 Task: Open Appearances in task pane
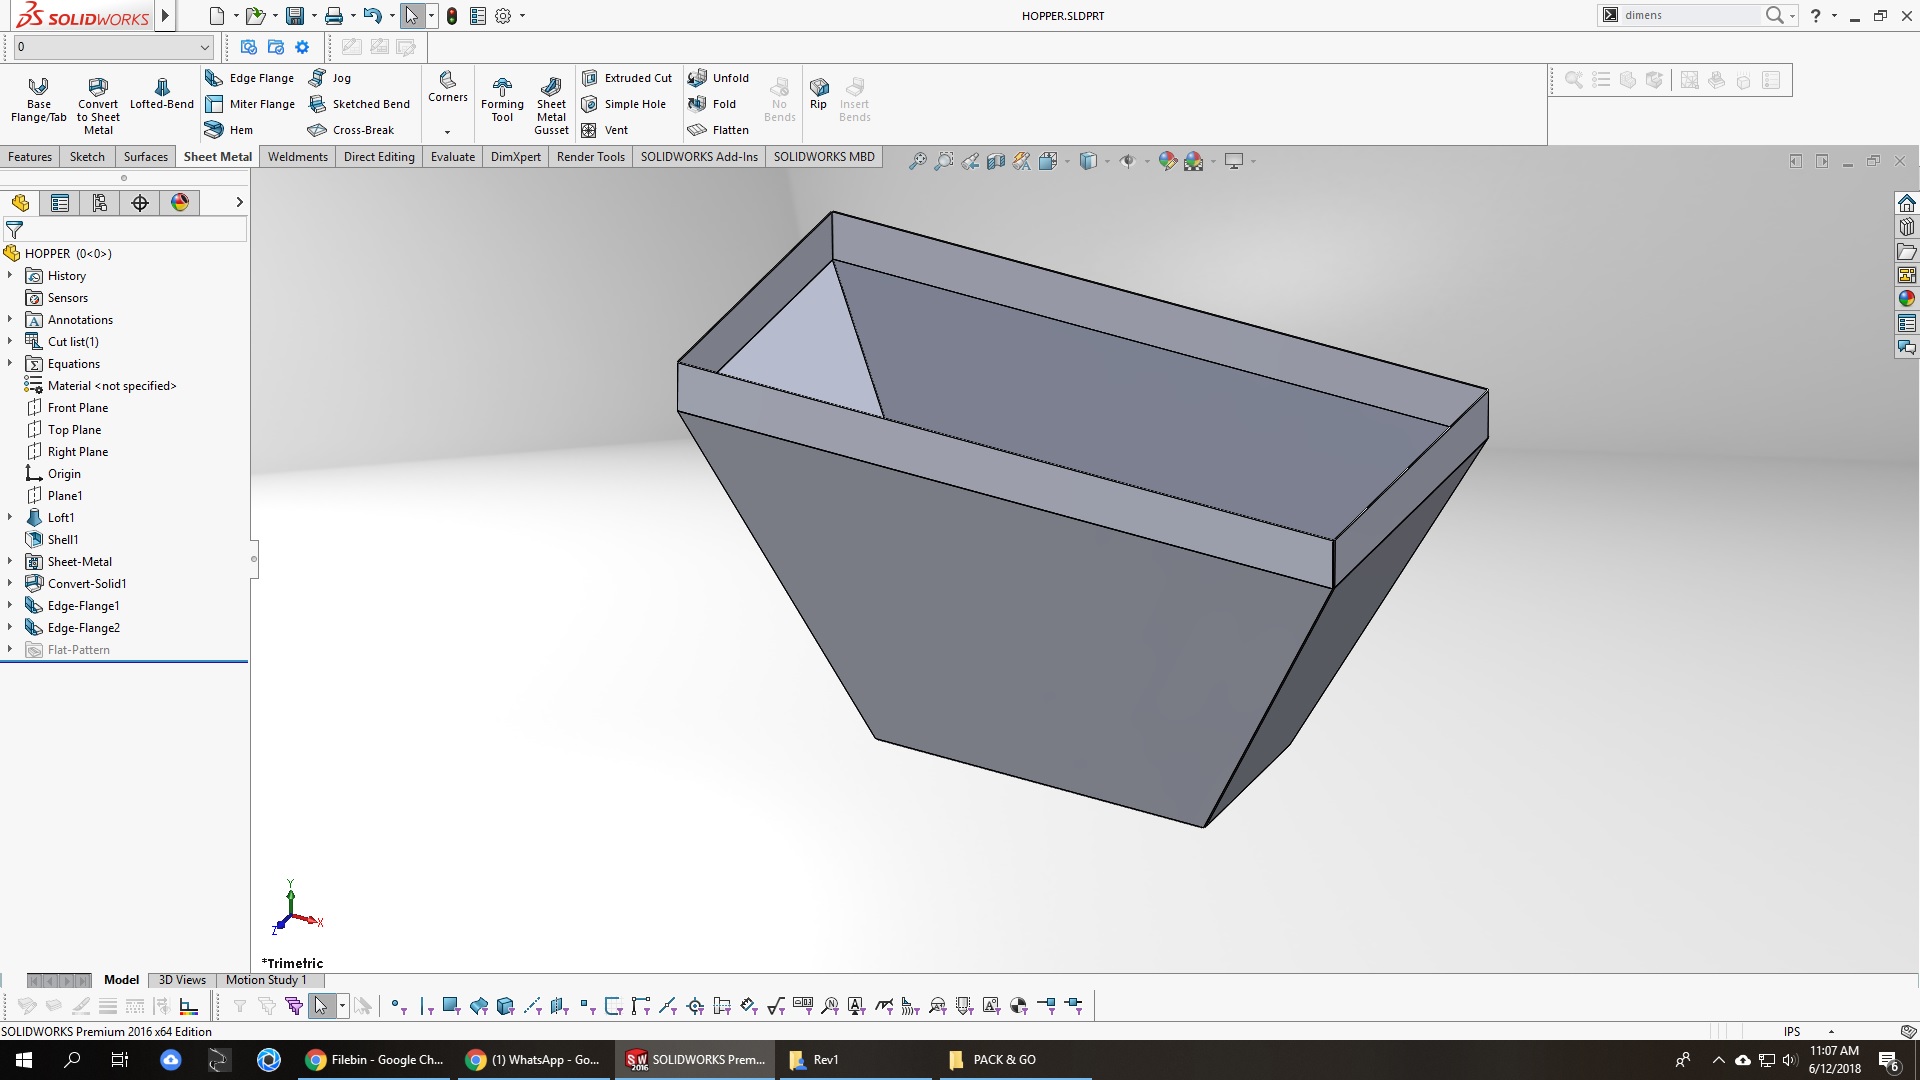(x=1907, y=299)
